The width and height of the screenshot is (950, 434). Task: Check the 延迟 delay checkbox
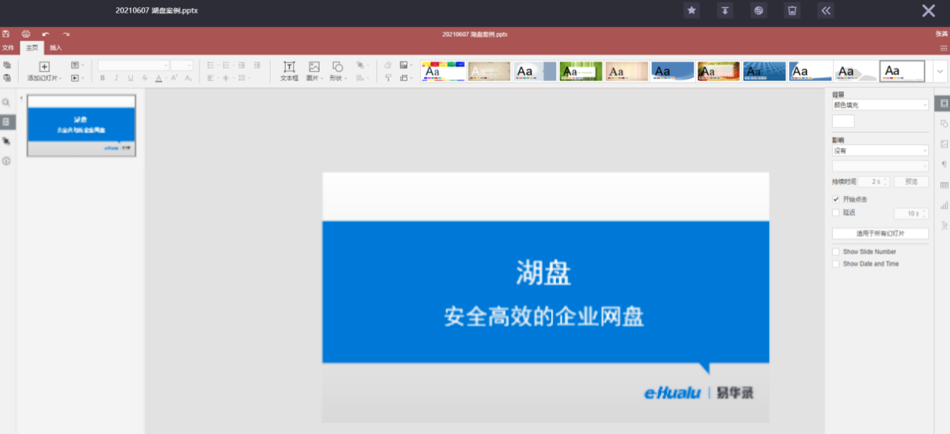click(836, 213)
